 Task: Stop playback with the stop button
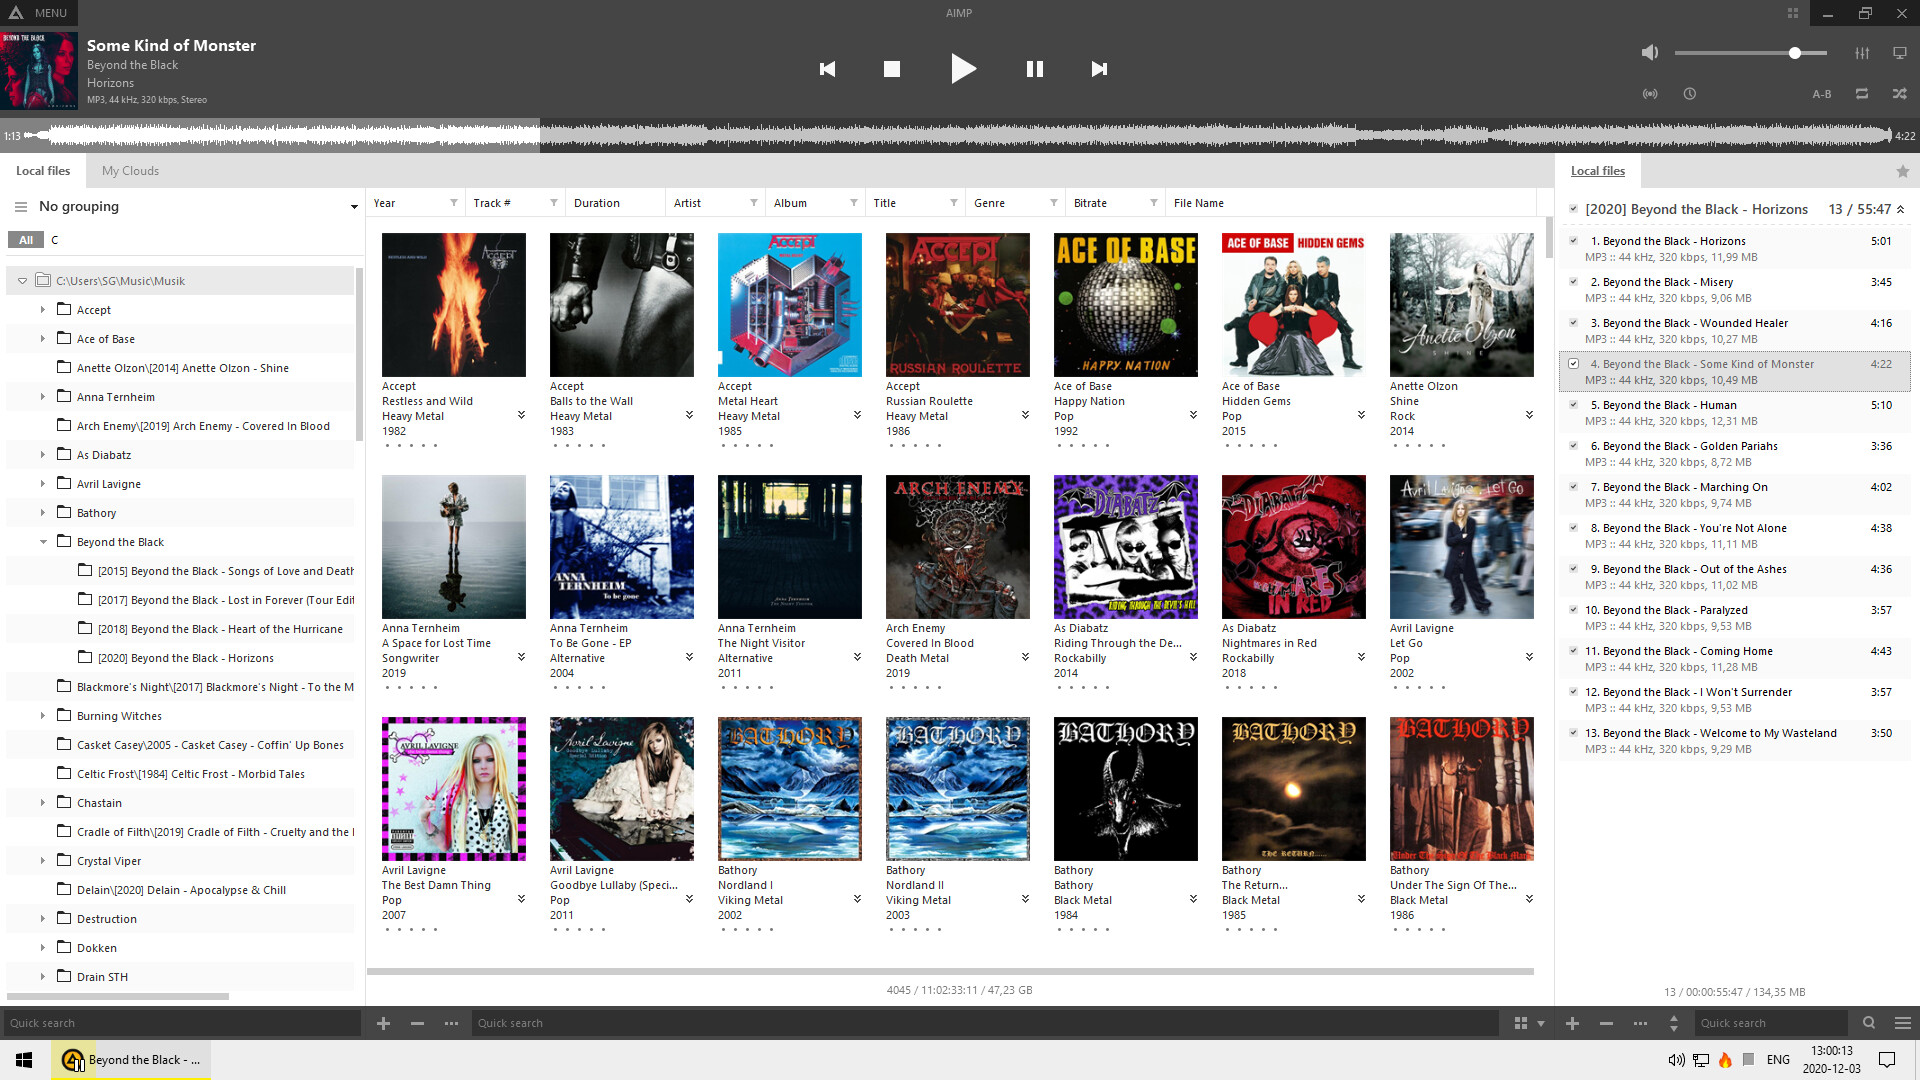pyautogui.click(x=892, y=69)
